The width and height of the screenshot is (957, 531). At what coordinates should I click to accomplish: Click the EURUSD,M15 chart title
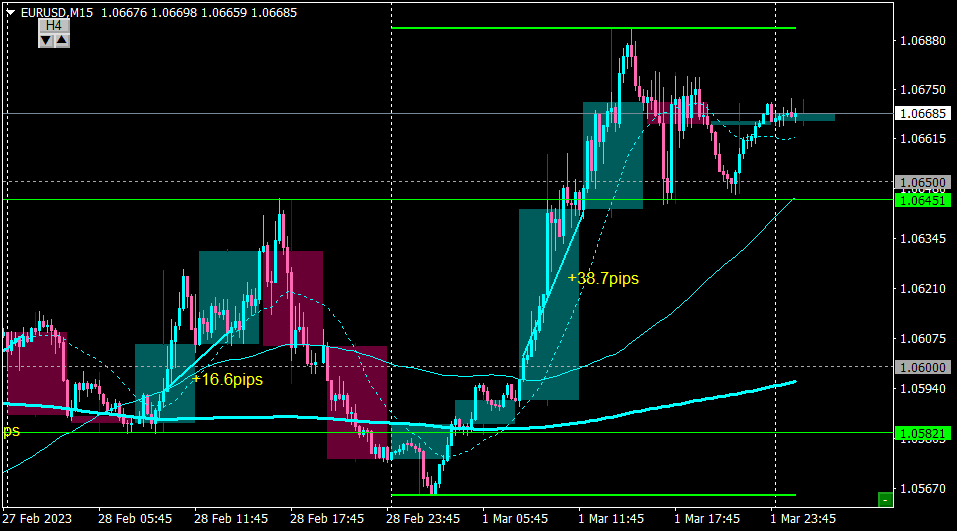(x=57, y=12)
